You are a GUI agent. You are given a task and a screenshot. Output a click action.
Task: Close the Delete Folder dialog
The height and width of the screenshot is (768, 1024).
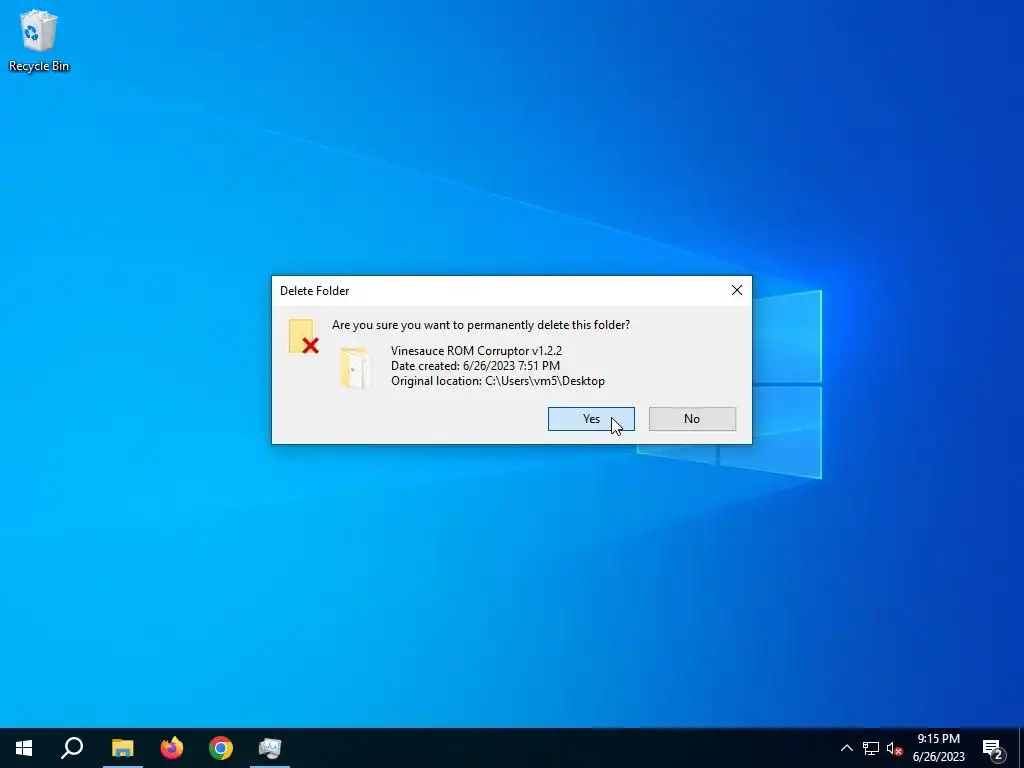point(737,290)
